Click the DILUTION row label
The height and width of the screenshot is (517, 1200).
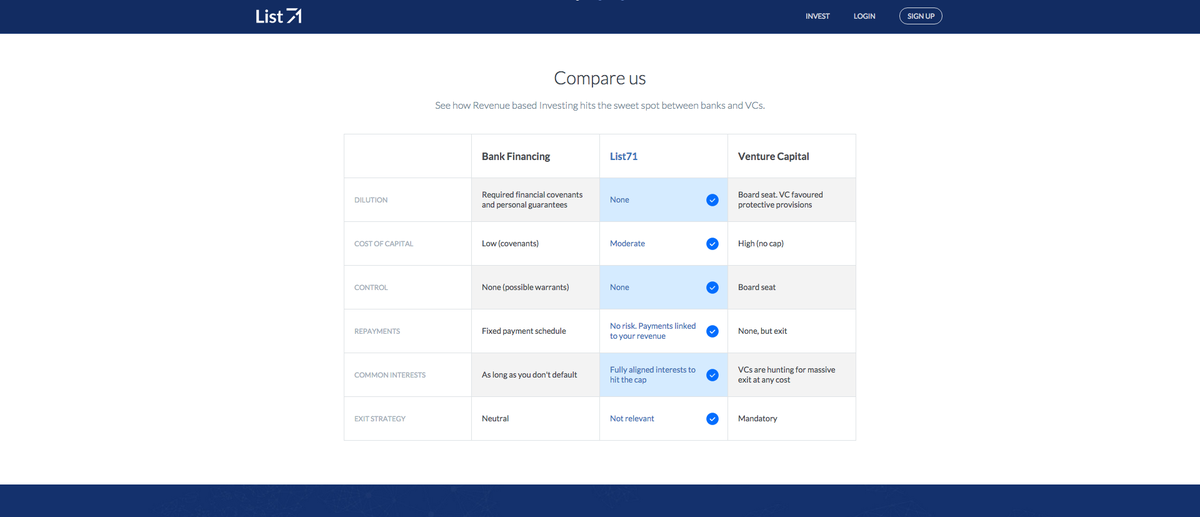click(371, 200)
